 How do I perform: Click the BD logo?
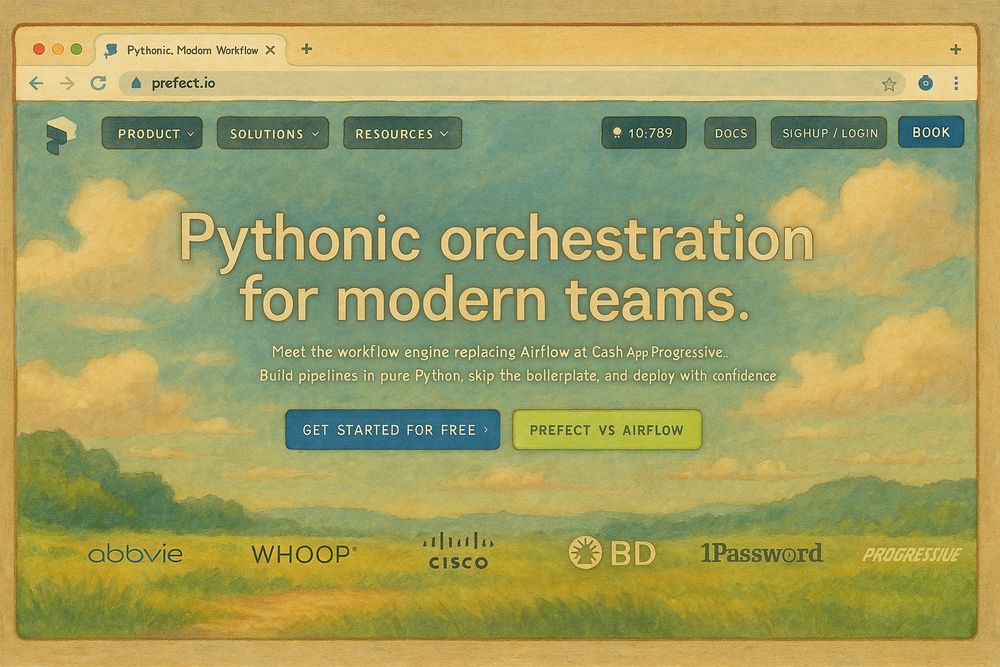(612, 552)
